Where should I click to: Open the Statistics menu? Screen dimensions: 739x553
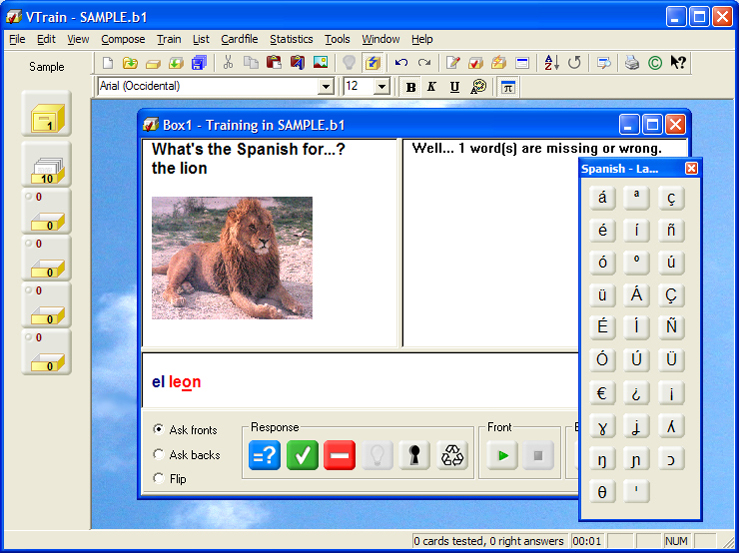(291, 39)
